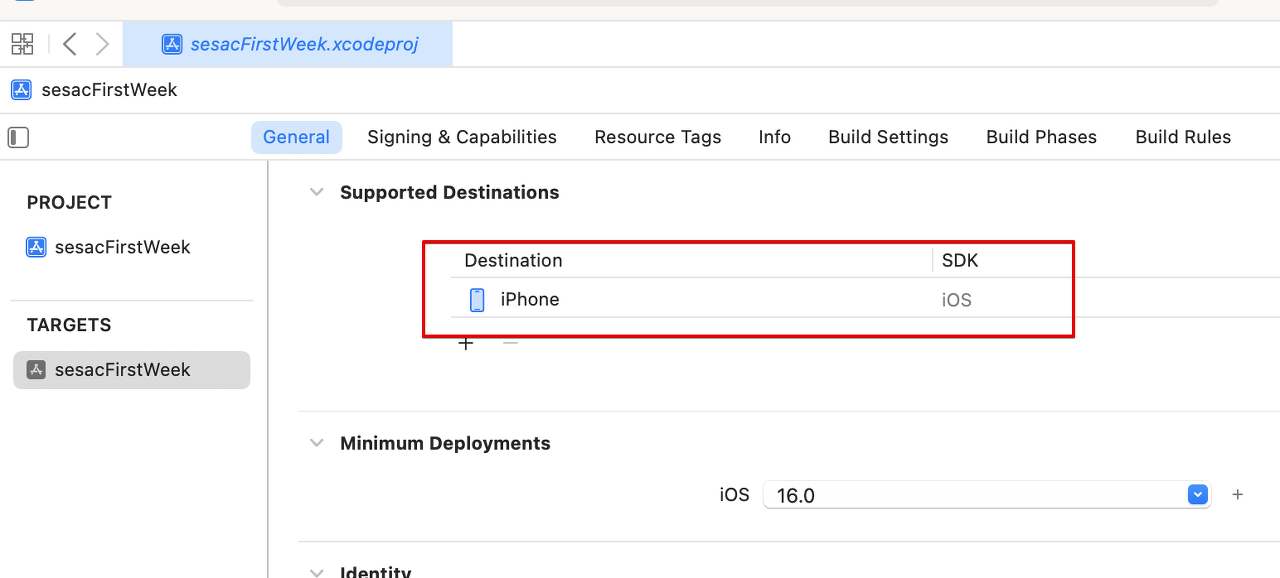Open the Build Rules tab
Screen dimensions: 1280x578
(x=1183, y=137)
